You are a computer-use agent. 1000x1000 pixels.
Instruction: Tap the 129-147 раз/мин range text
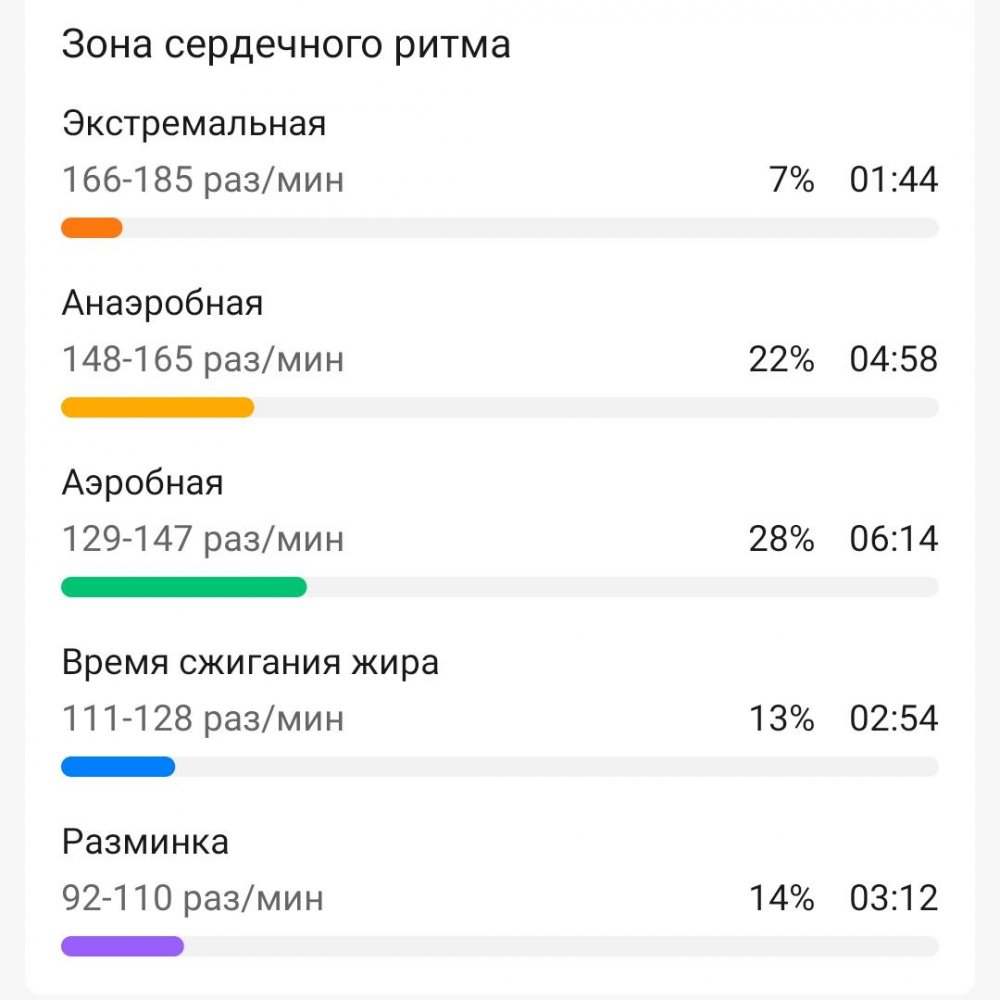[x=203, y=539]
